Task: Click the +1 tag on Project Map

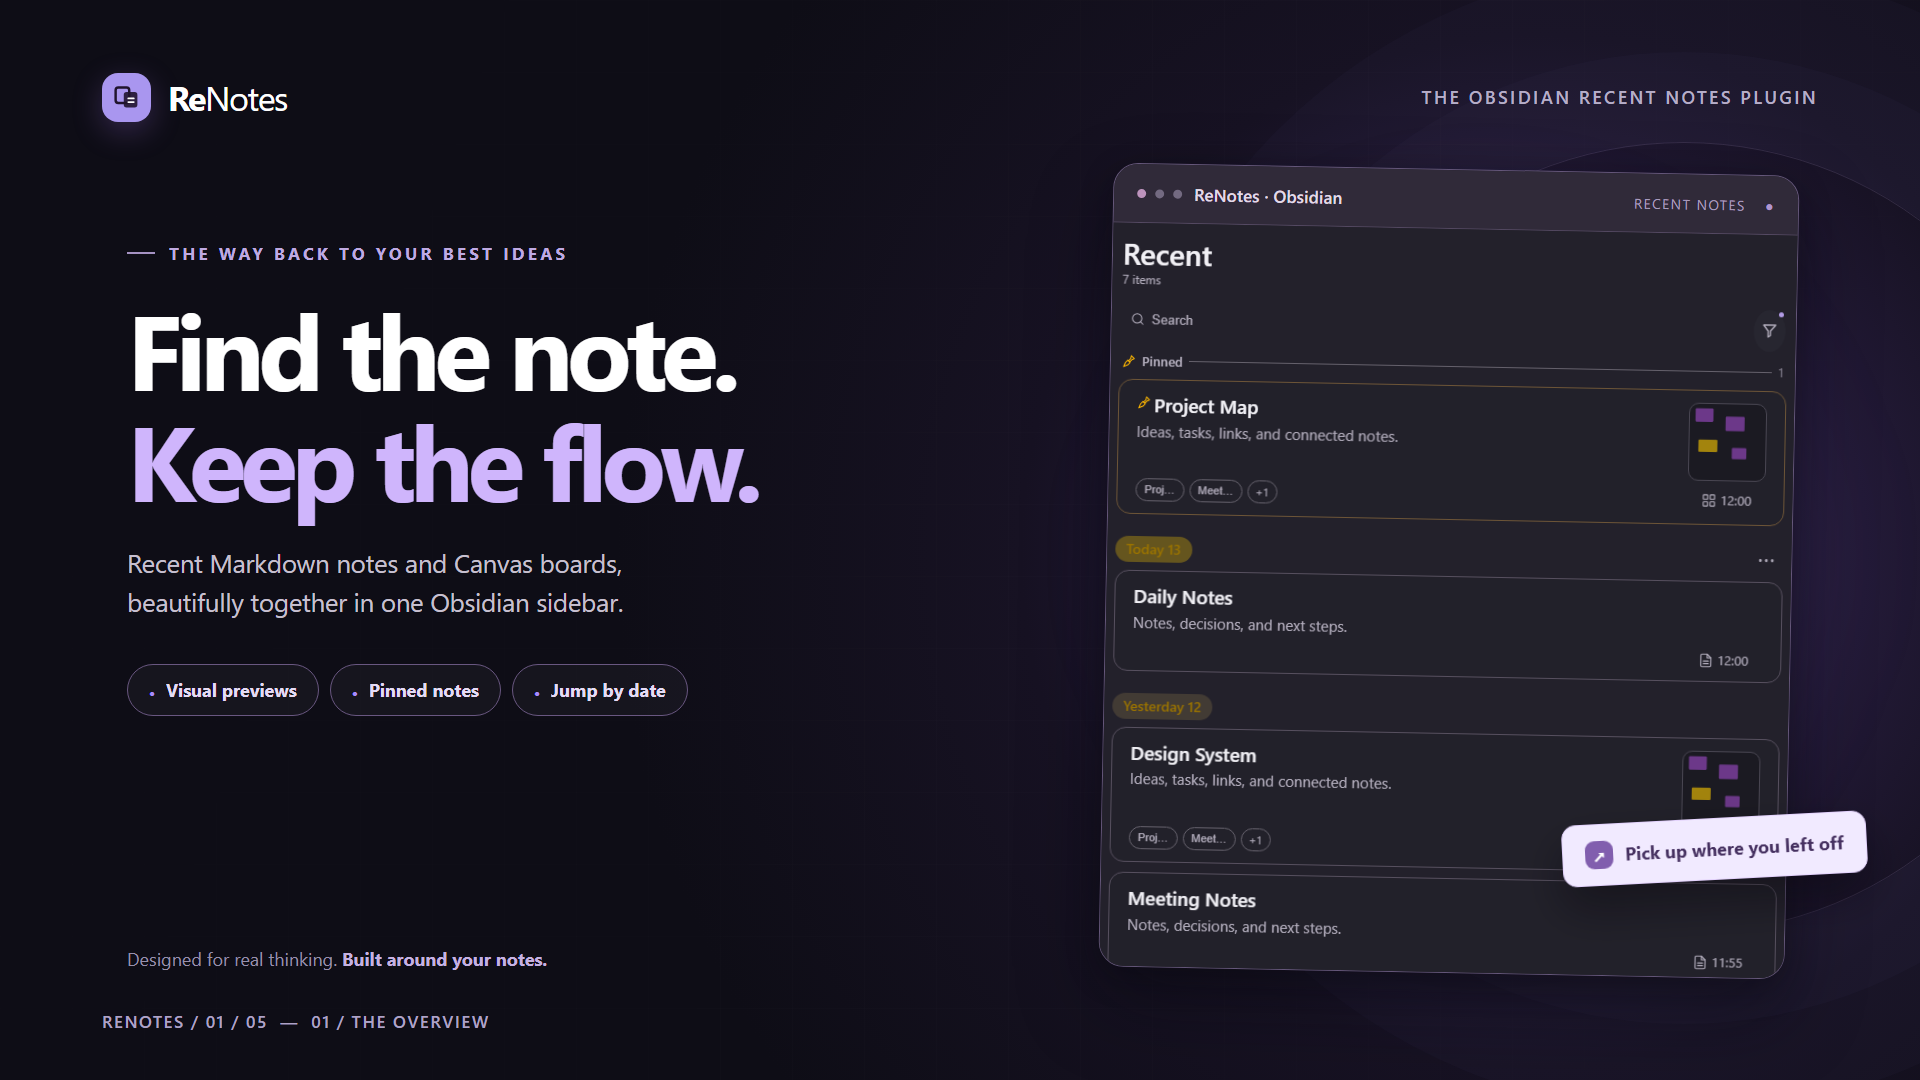Action: point(1262,492)
